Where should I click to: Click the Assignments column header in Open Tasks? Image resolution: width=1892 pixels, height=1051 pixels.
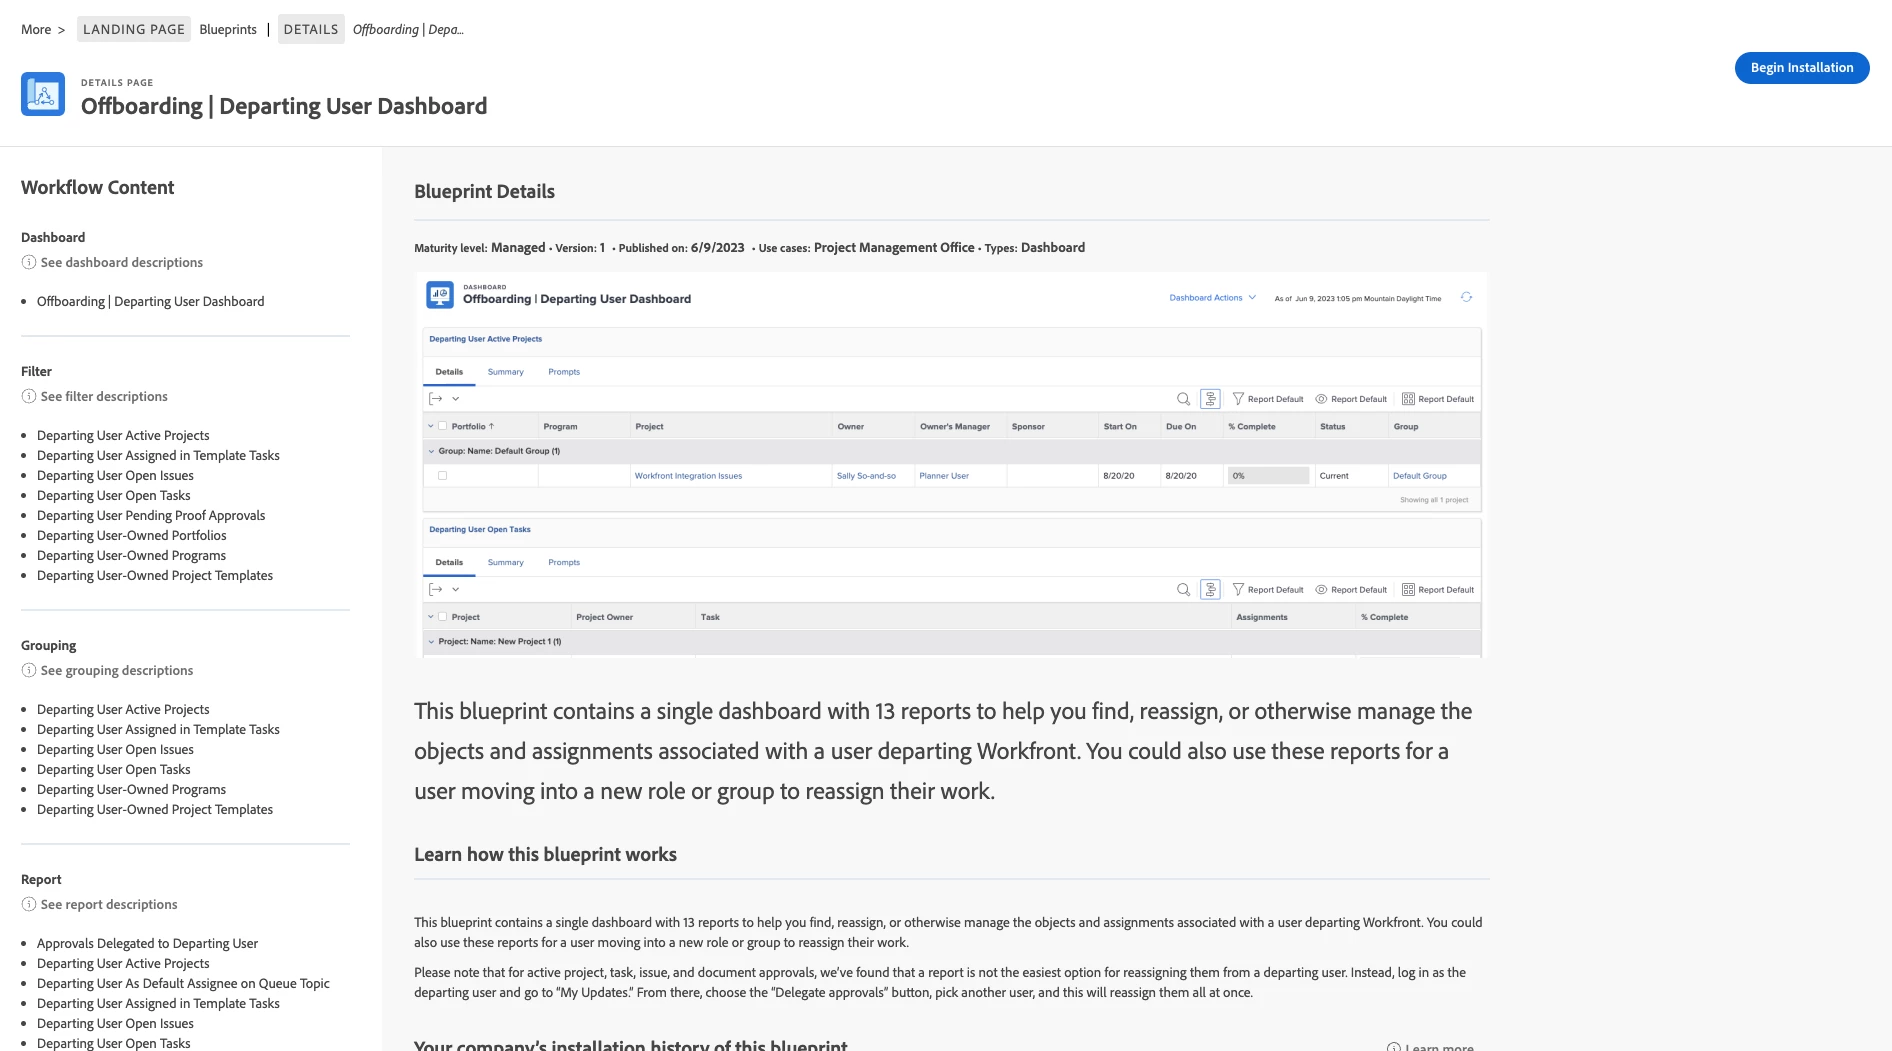(1262, 617)
